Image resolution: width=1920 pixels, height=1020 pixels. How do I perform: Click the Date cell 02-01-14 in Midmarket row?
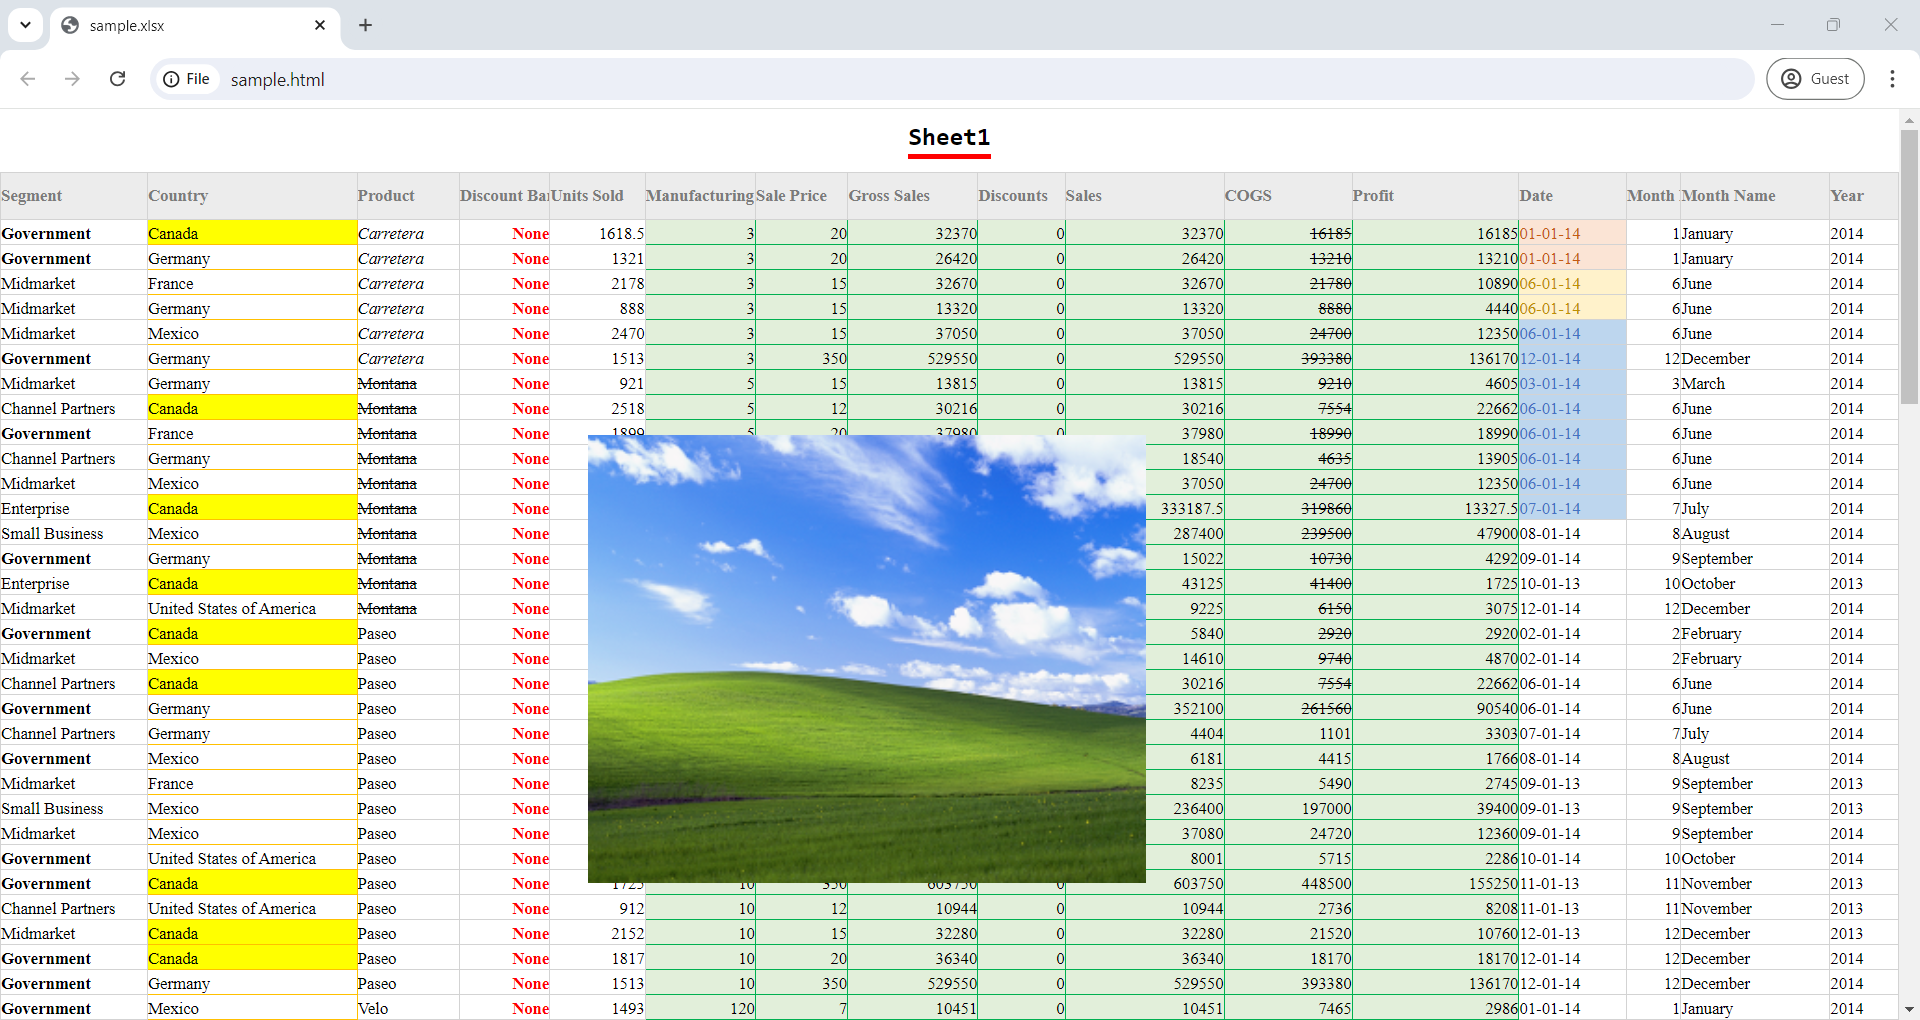[x=1572, y=658]
